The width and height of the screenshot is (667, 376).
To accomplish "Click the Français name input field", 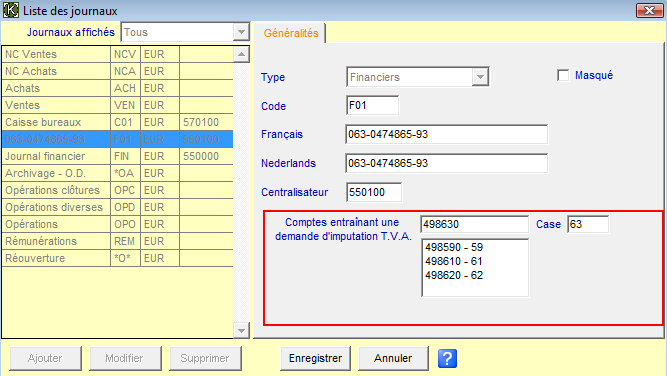I will pos(447,134).
